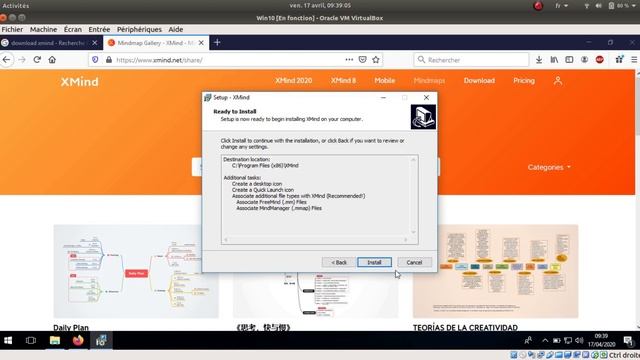
Task: Toggle the Firefox sidebar
Action: click(569, 60)
